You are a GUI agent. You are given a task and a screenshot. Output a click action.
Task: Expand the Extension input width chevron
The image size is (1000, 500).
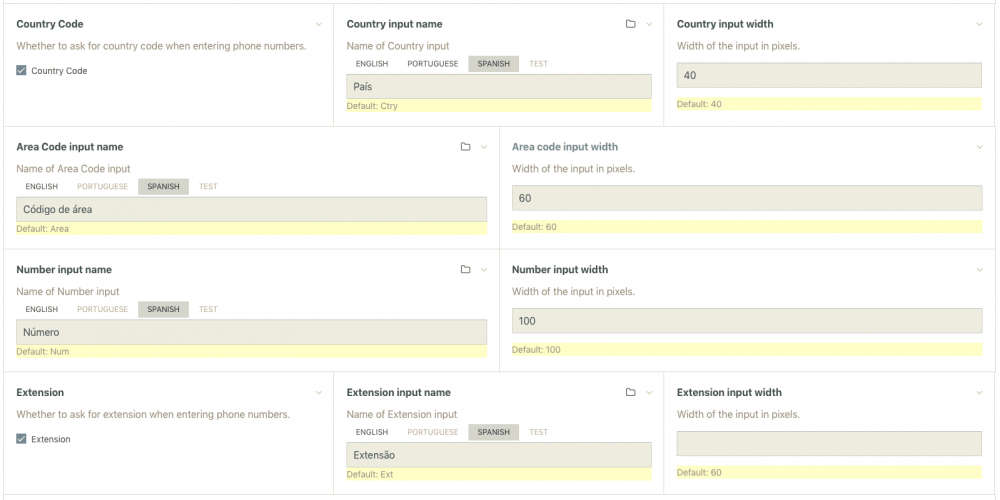tap(979, 393)
